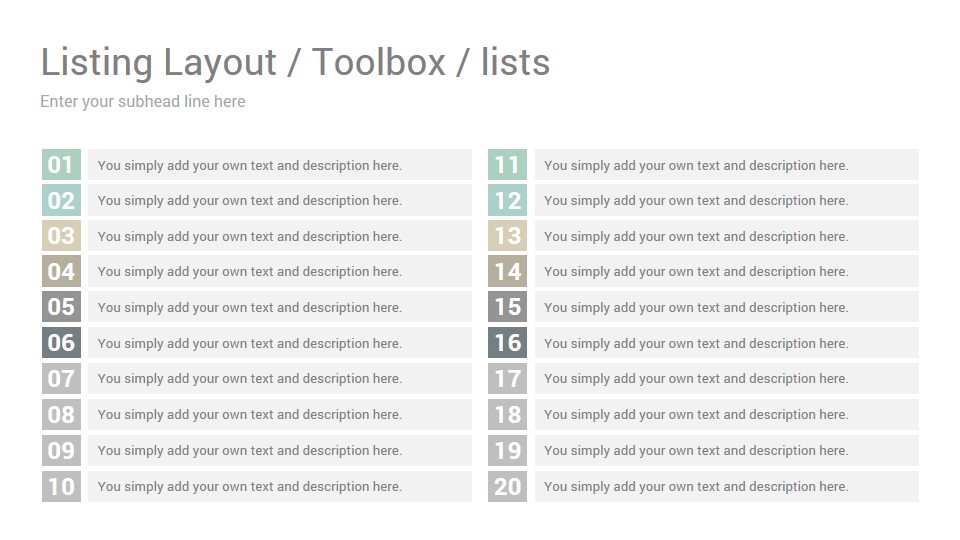Click the dark 16 number tile

click(x=508, y=343)
